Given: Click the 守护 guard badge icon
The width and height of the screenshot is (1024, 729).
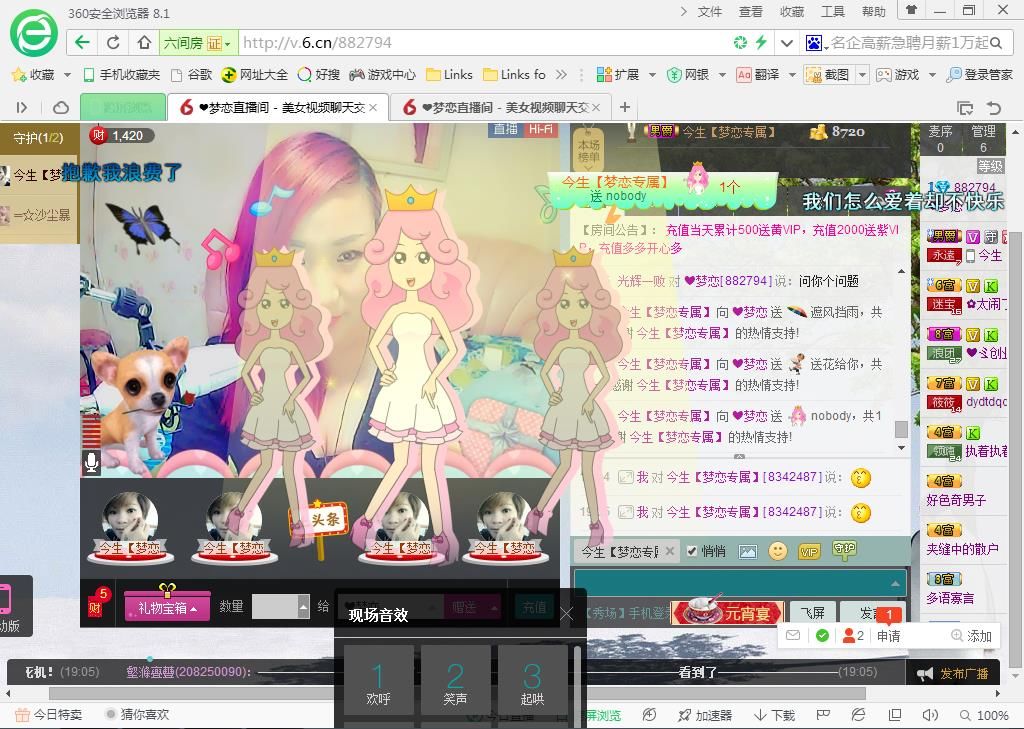Looking at the screenshot, I should click(844, 550).
